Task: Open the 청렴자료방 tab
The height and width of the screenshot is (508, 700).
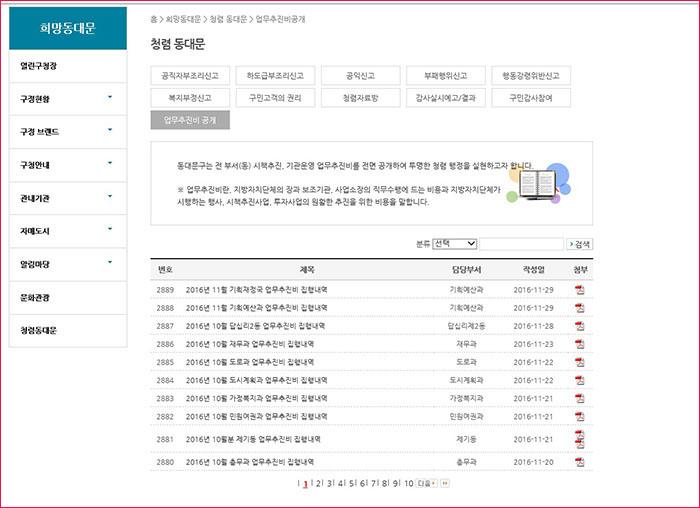Action: pos(360,98)
